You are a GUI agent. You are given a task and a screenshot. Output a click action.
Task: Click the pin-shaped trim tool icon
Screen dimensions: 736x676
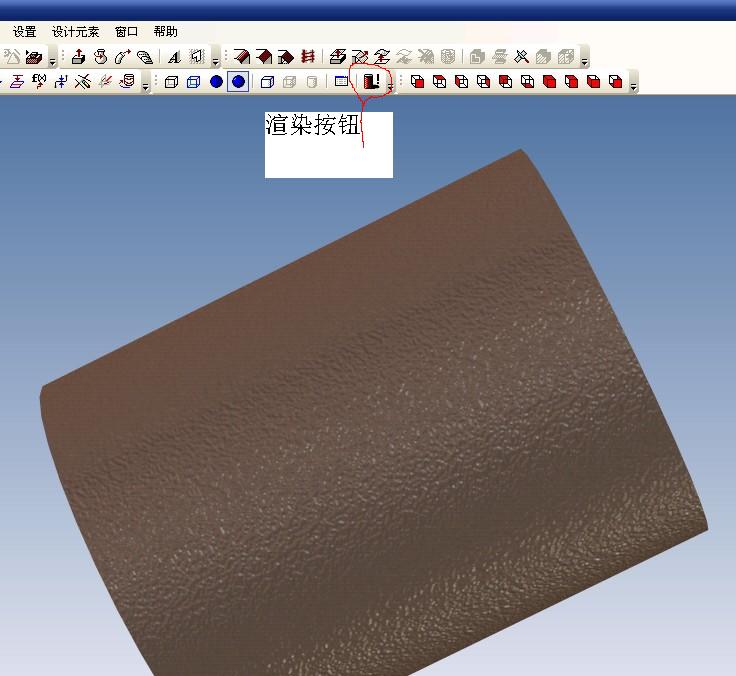pos(521,57)
